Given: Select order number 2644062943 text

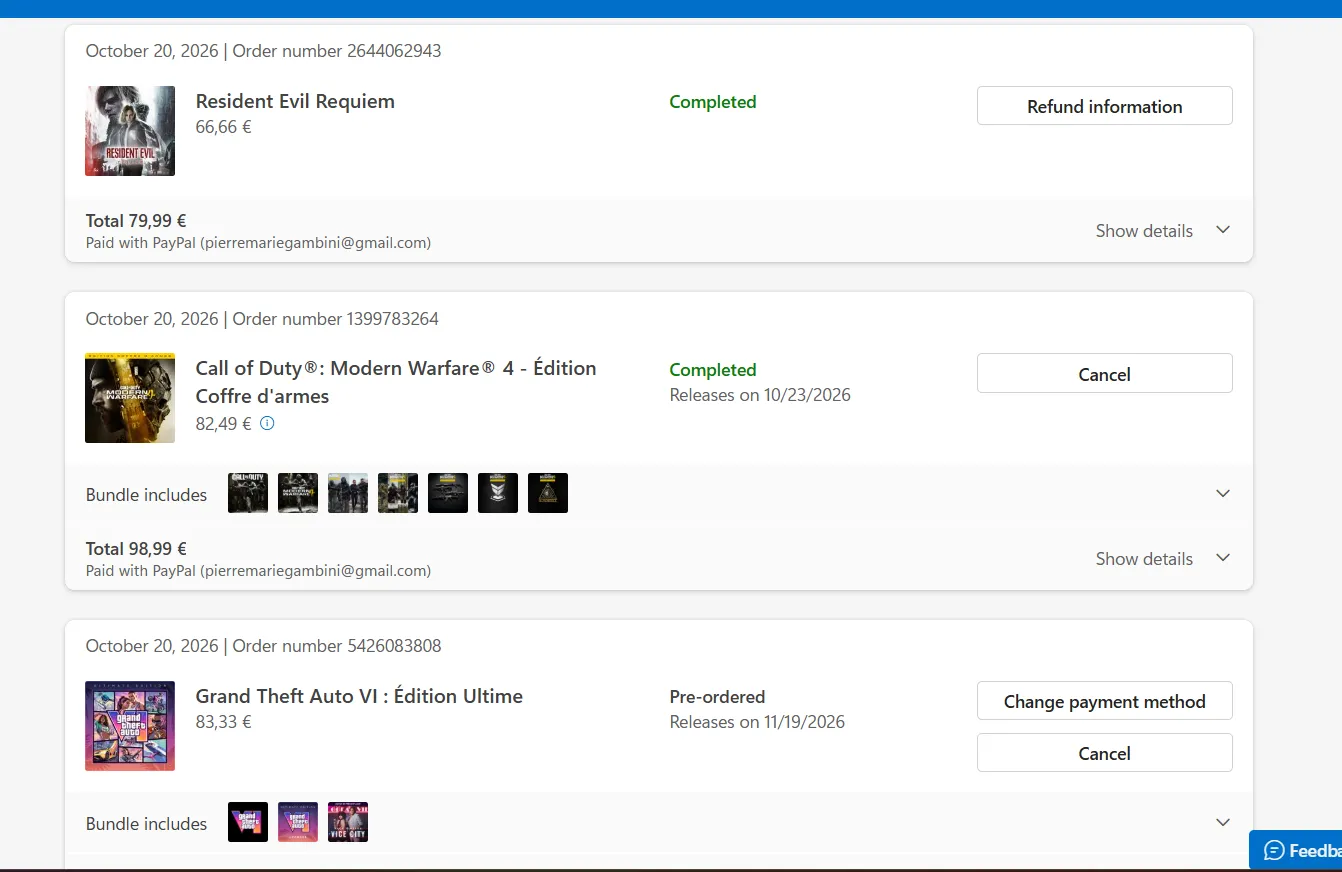Looking at the screenshot, I should (337, 51).
